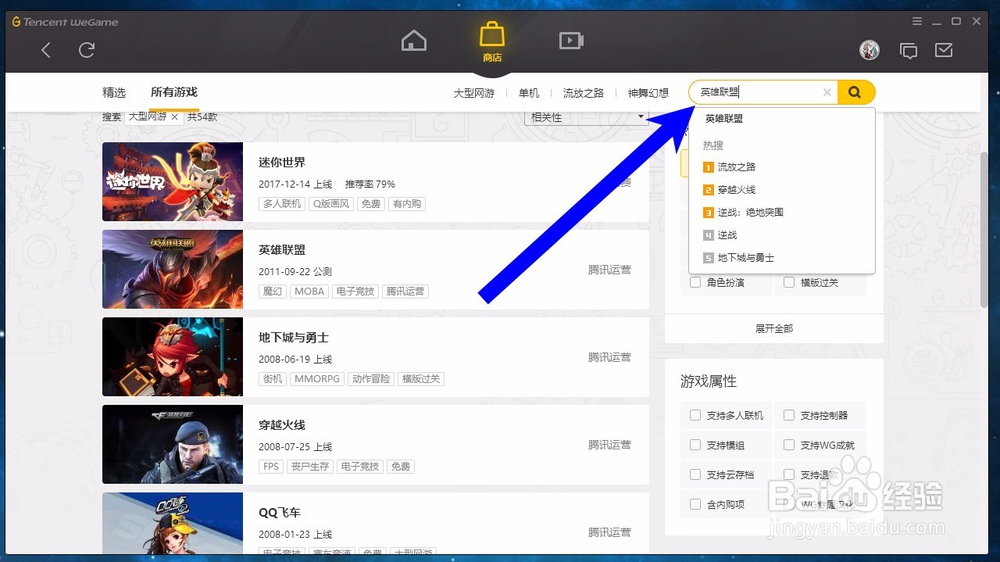The width and height of the screenshot is (1000, 562).
Task: Open the 流放之路 quick link
Action: pyautogui.click(x=583, y=93)
